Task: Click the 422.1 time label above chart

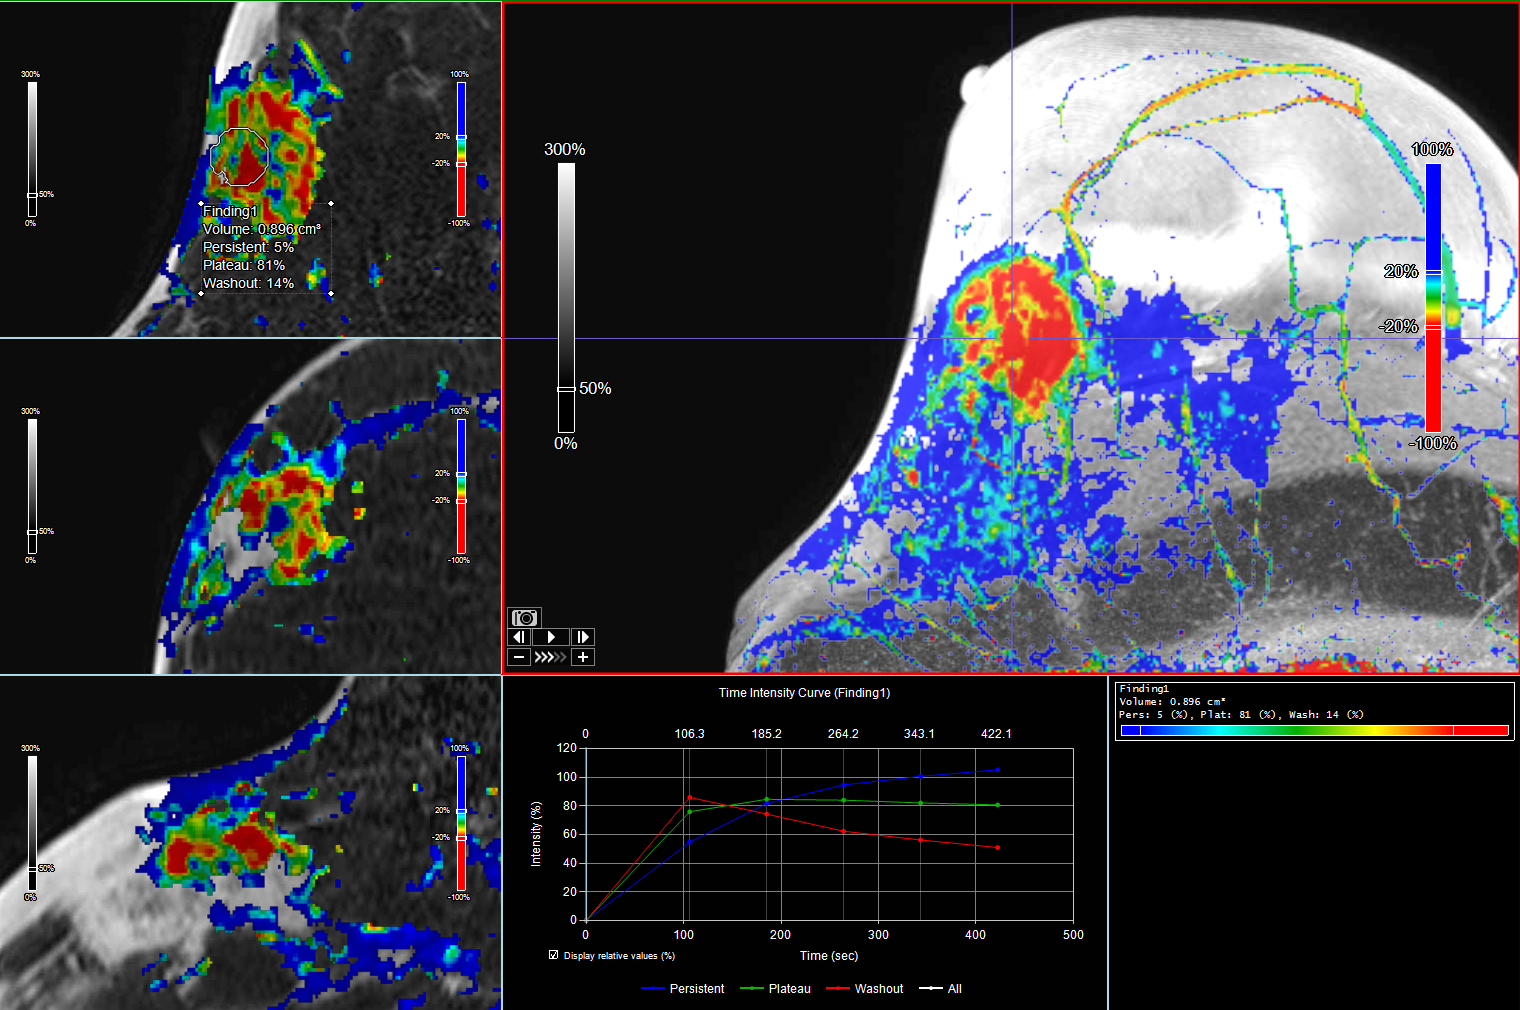Action: [x=996, y=734]
